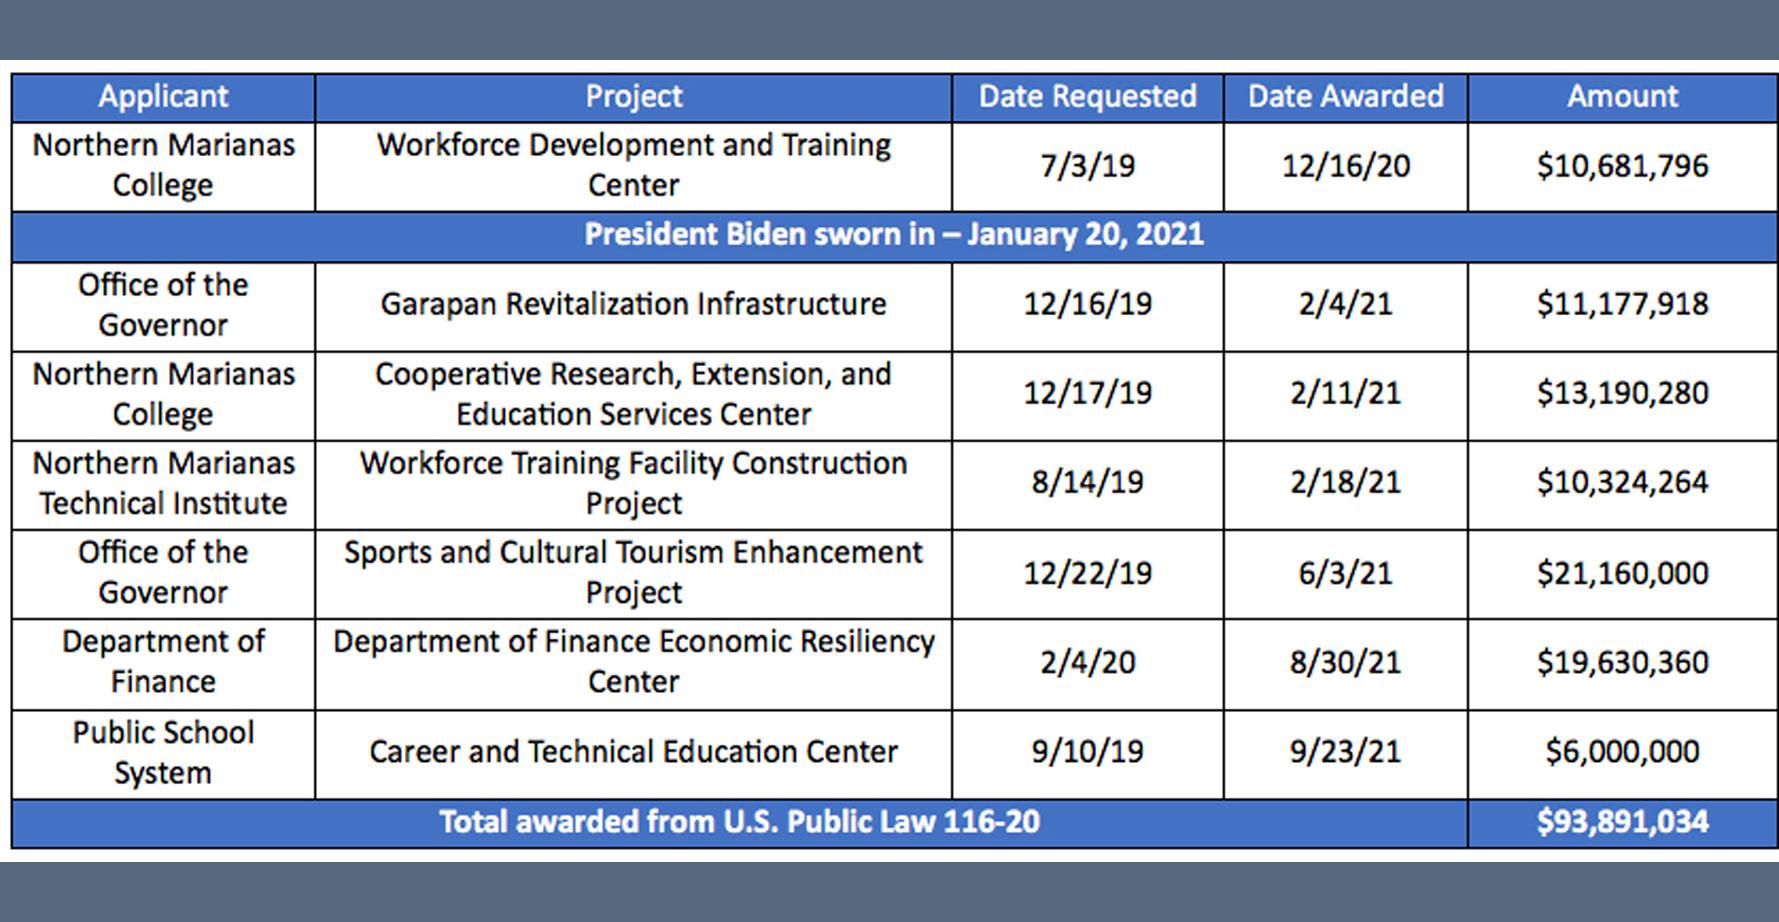Click the Date Awarded column header

[1345, 97]
